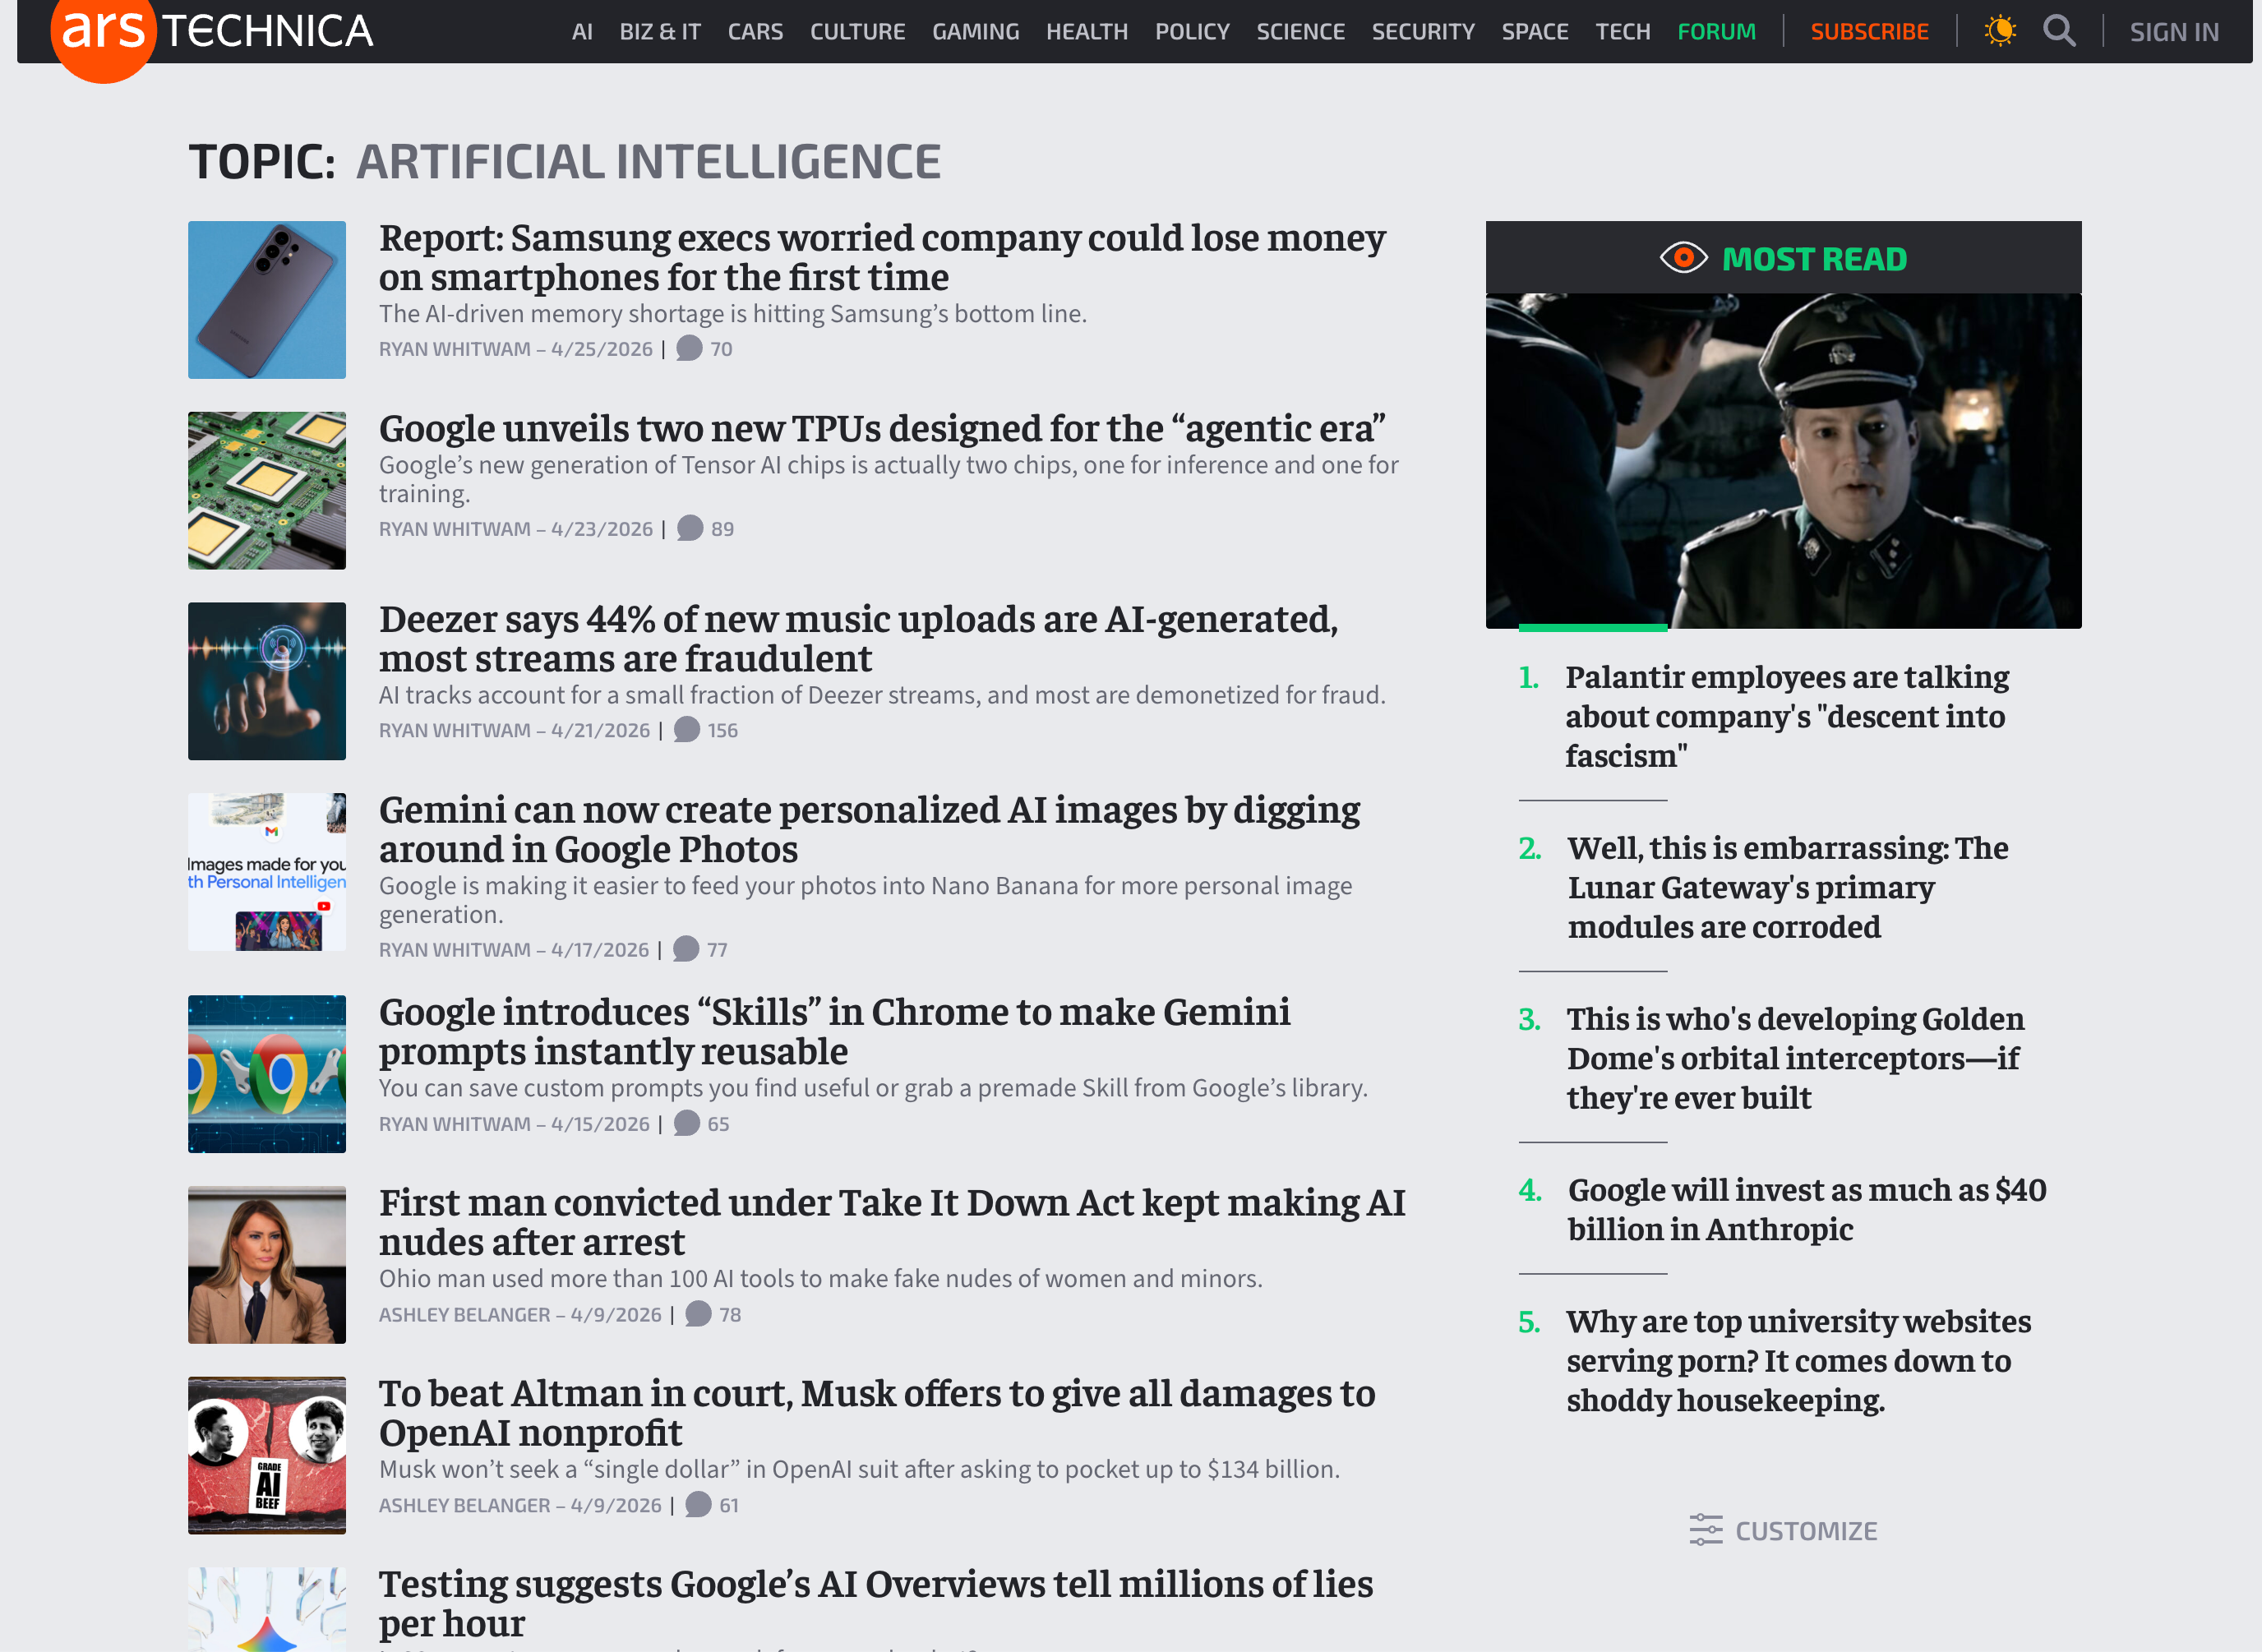The height and width of the screenshot is (1652, 2262).
Task: Click the 156 comment count
Action: pos(722,731)
